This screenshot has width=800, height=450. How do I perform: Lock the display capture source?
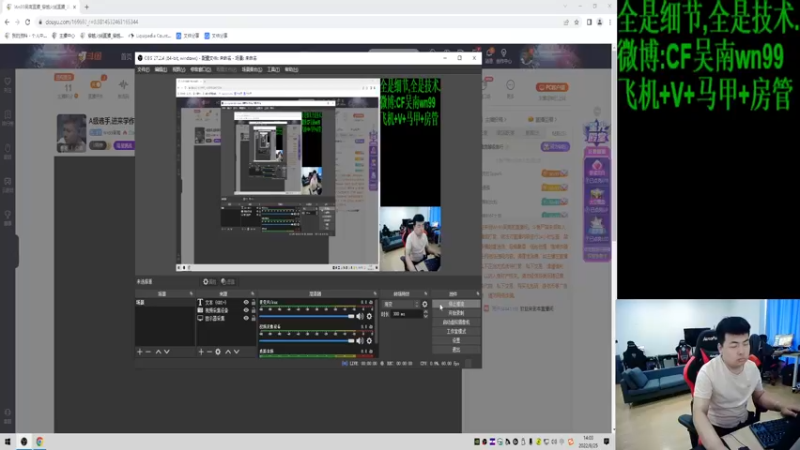point(253,318)
